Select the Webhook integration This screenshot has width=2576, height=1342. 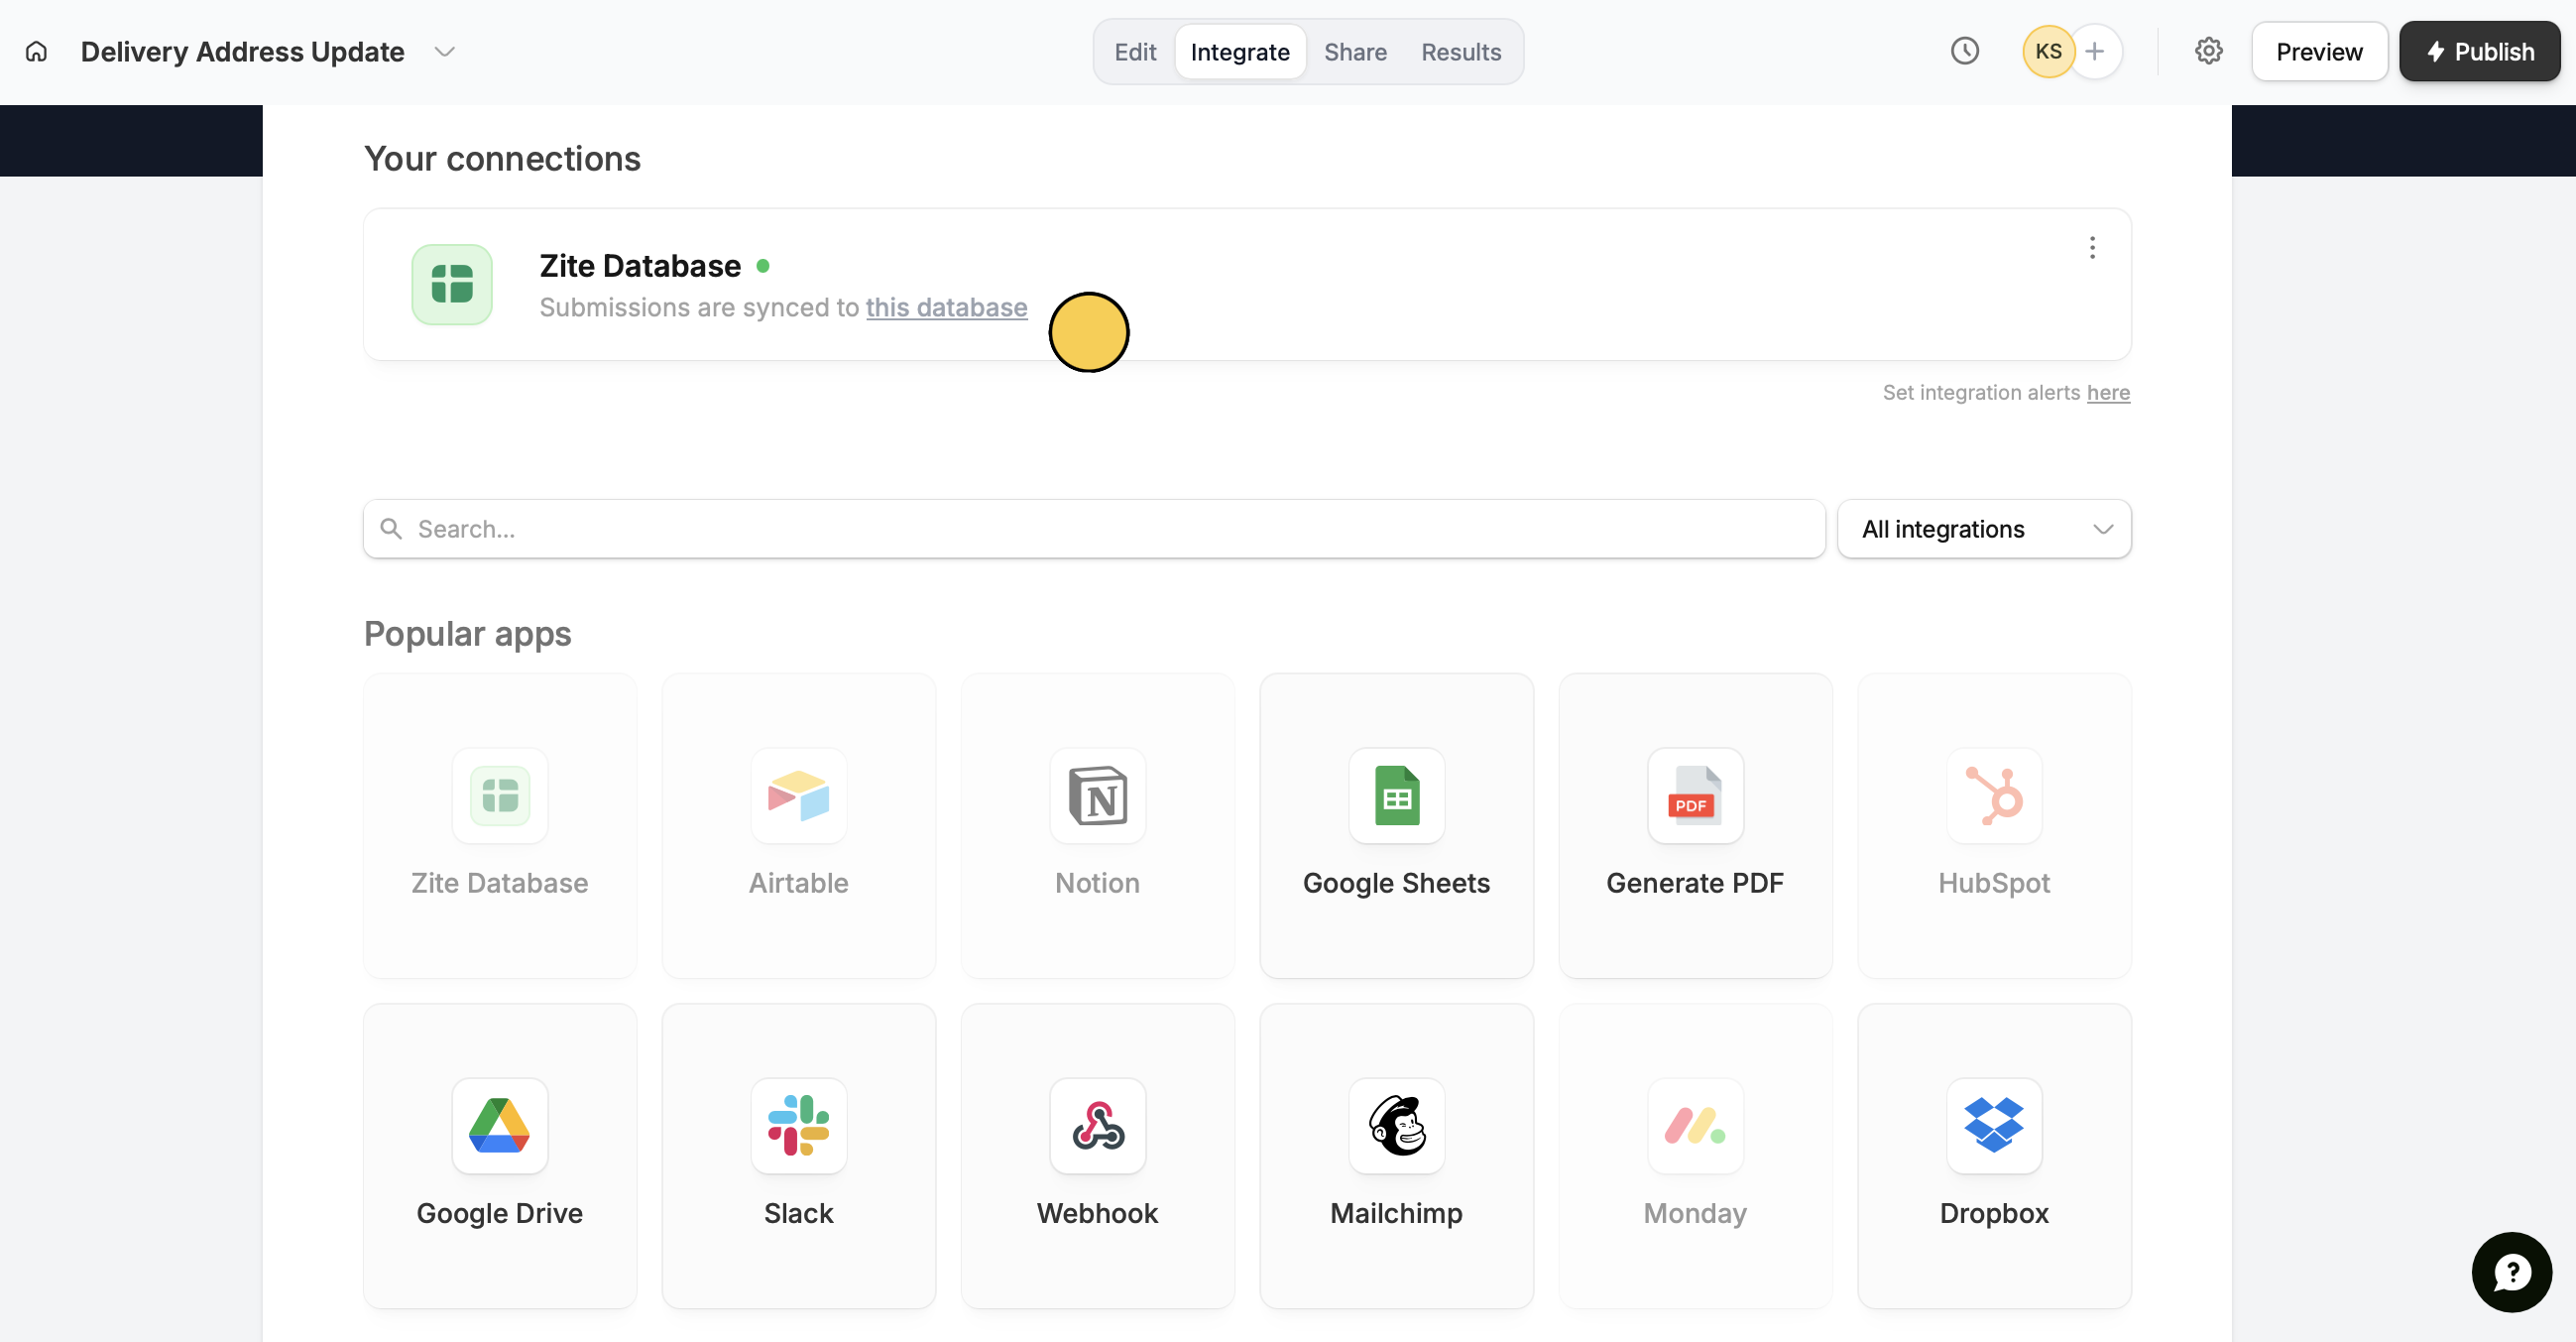tap(1097, 1155)
